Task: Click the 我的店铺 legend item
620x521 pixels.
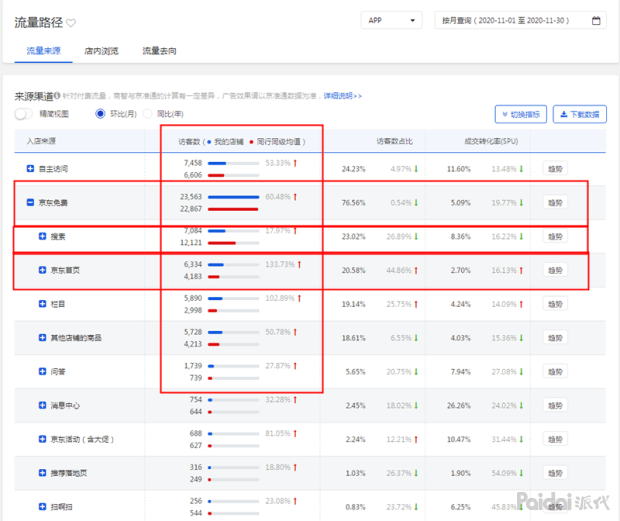Action: 225,142
